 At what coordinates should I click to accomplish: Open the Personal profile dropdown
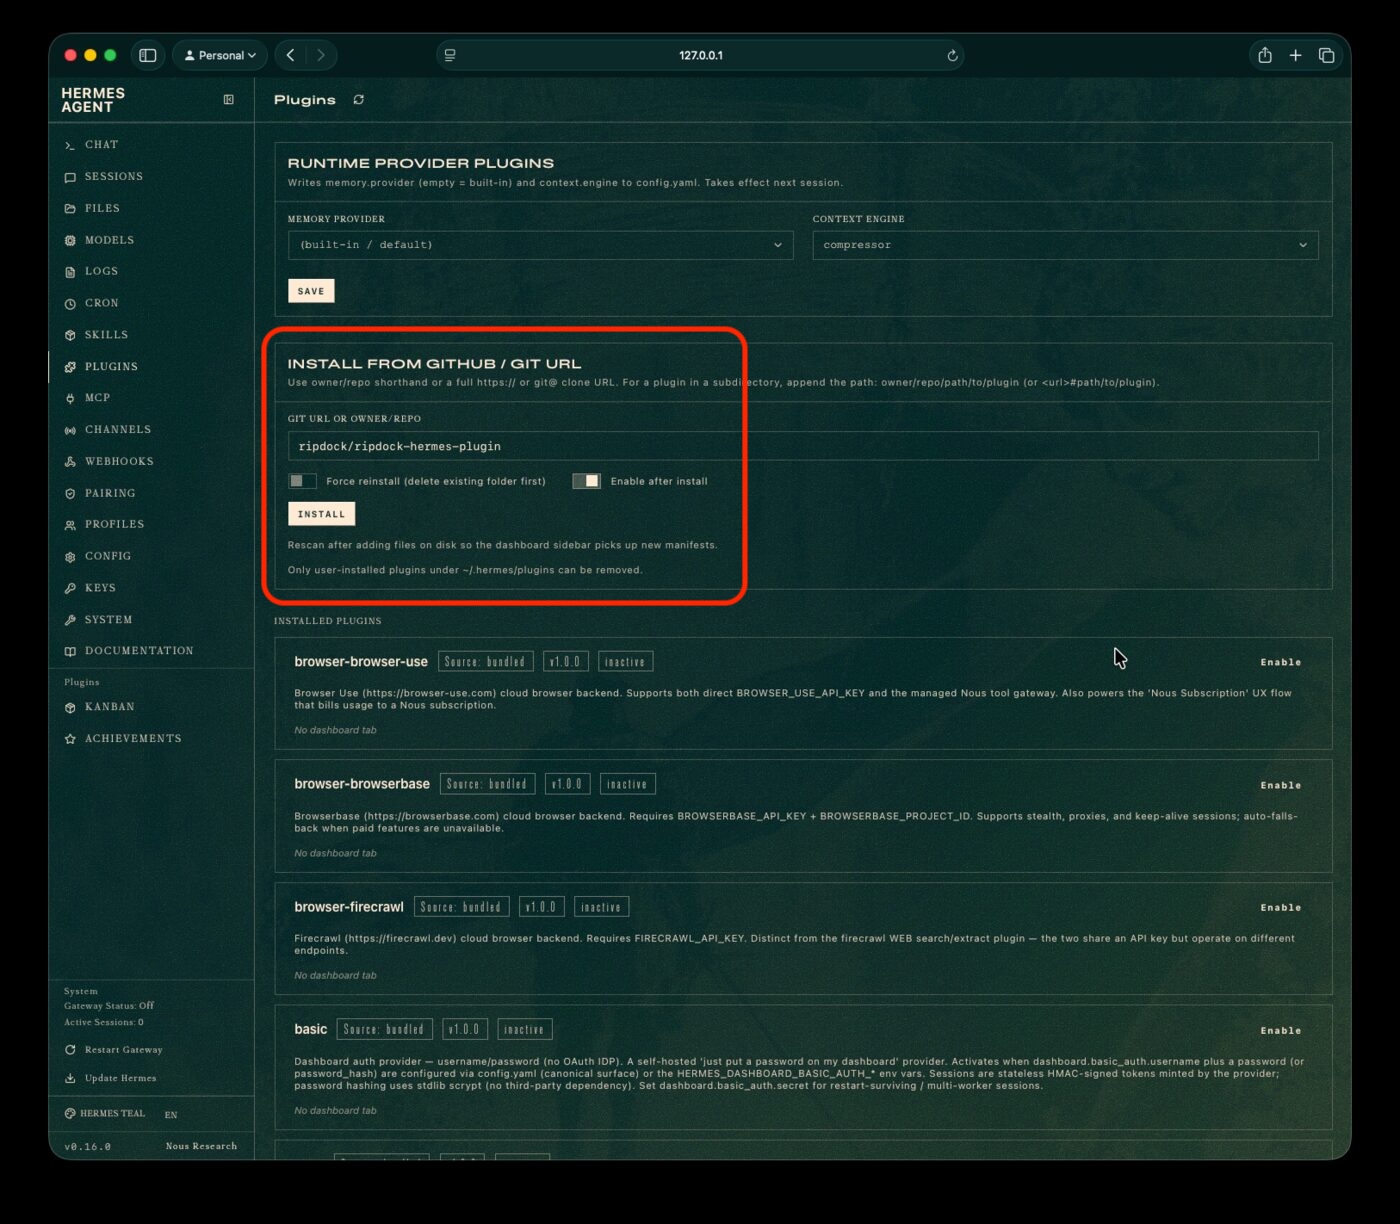pos(220,56)
